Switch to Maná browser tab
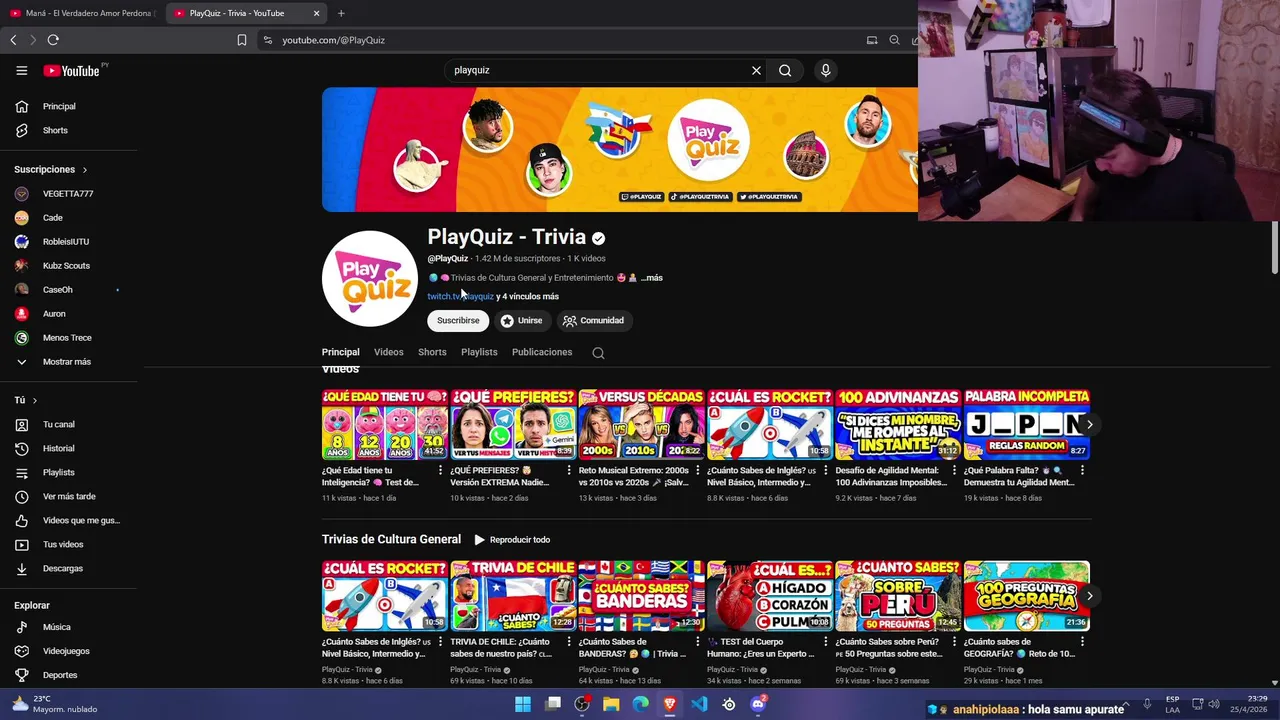The height and width of the screenshot is (720, 1280). [x=82, y=13]
